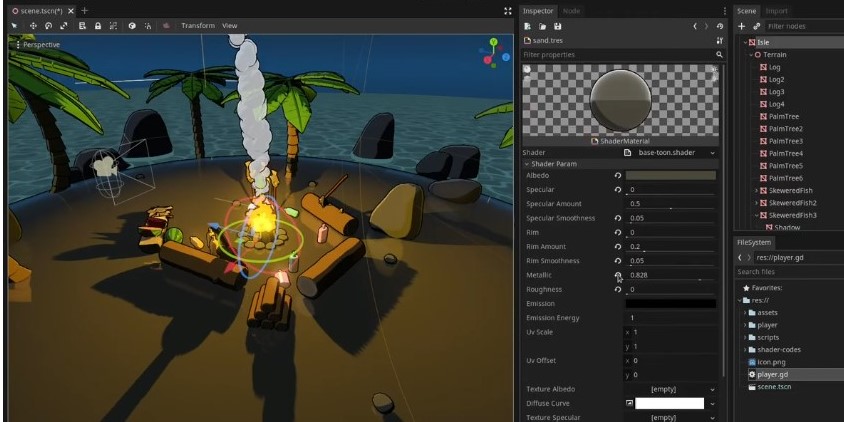Viewport: 844px width, 422px height.
Task: Activate the Scale mode tool
Action: click(64, 26)
